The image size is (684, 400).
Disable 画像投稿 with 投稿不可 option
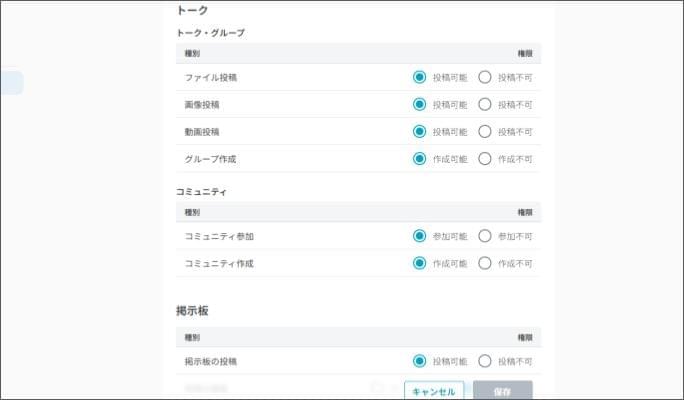click(485, 104)
